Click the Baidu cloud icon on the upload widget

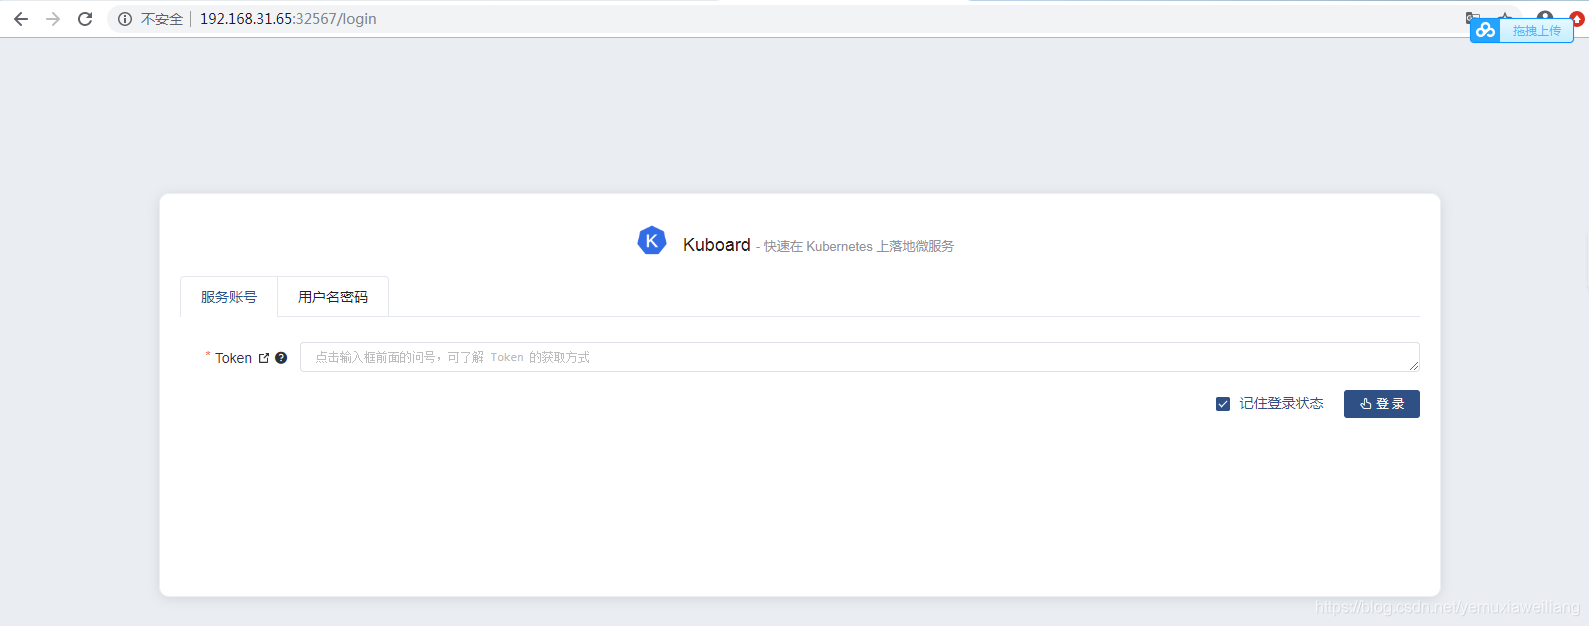[1485, 31]
